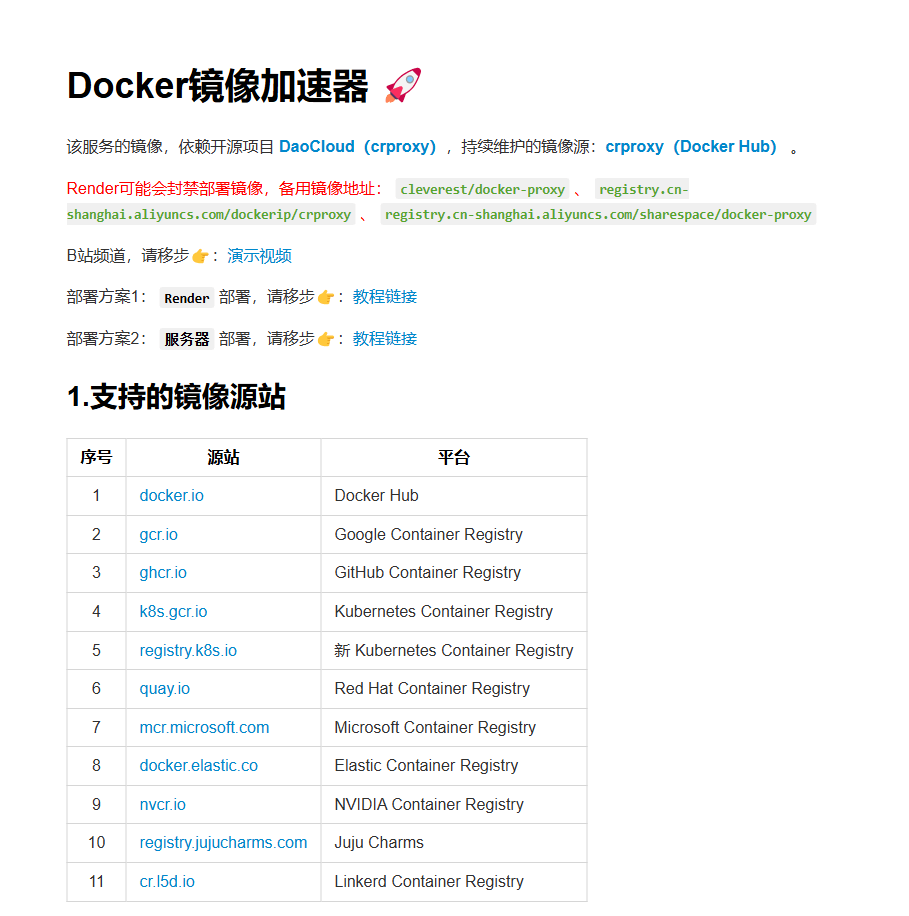Open the ghcr.io GitHub Container Registry link
909x916 pixels.
pyautogui.click(x=162, y=572)
